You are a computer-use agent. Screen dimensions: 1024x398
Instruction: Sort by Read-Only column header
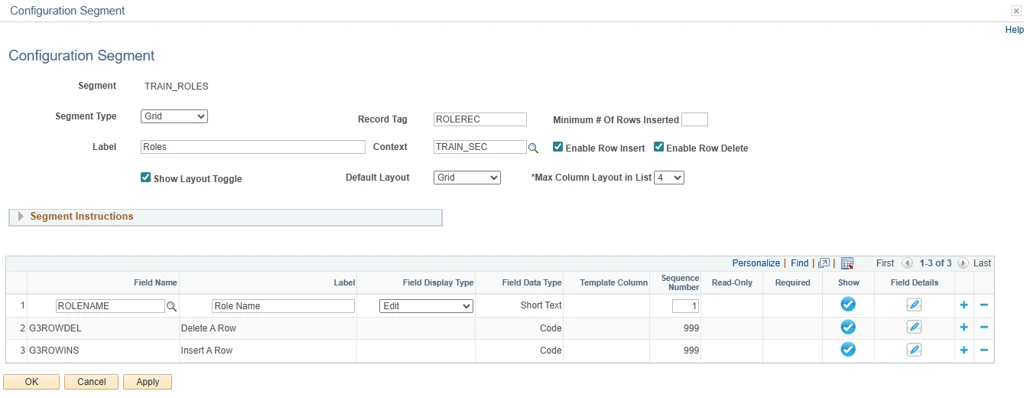732,283
